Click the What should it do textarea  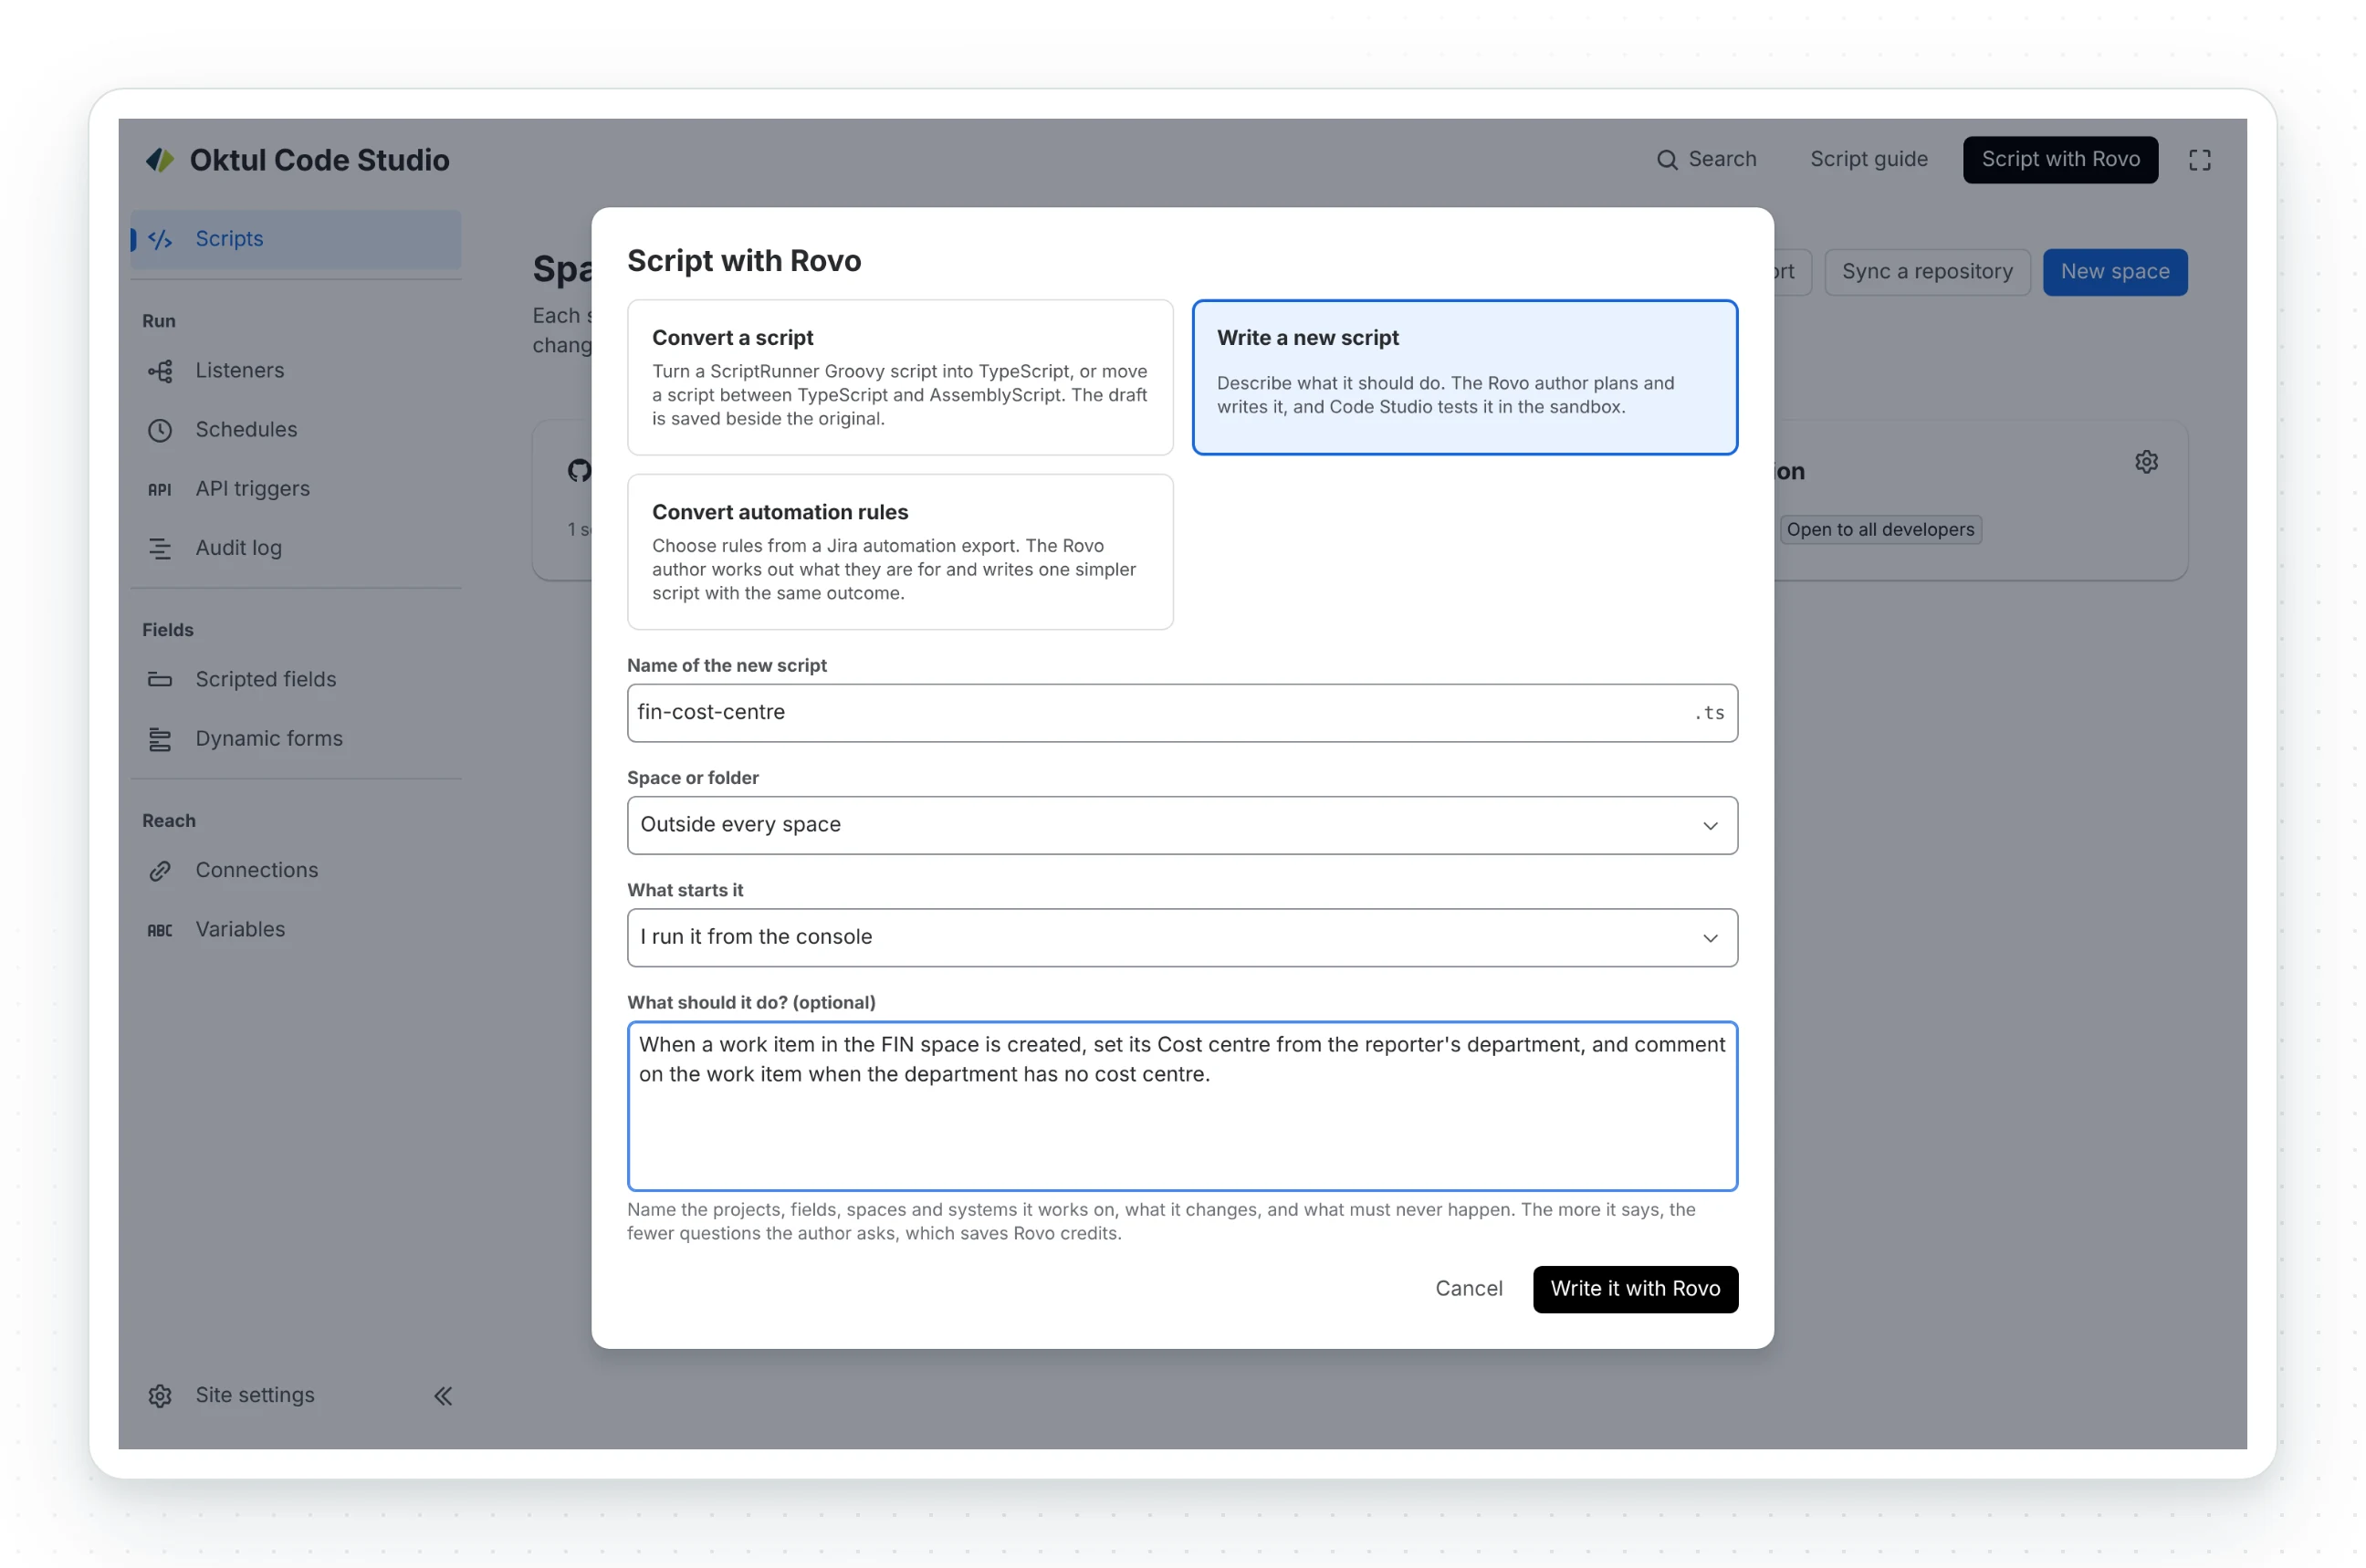pos(1181,1105)
